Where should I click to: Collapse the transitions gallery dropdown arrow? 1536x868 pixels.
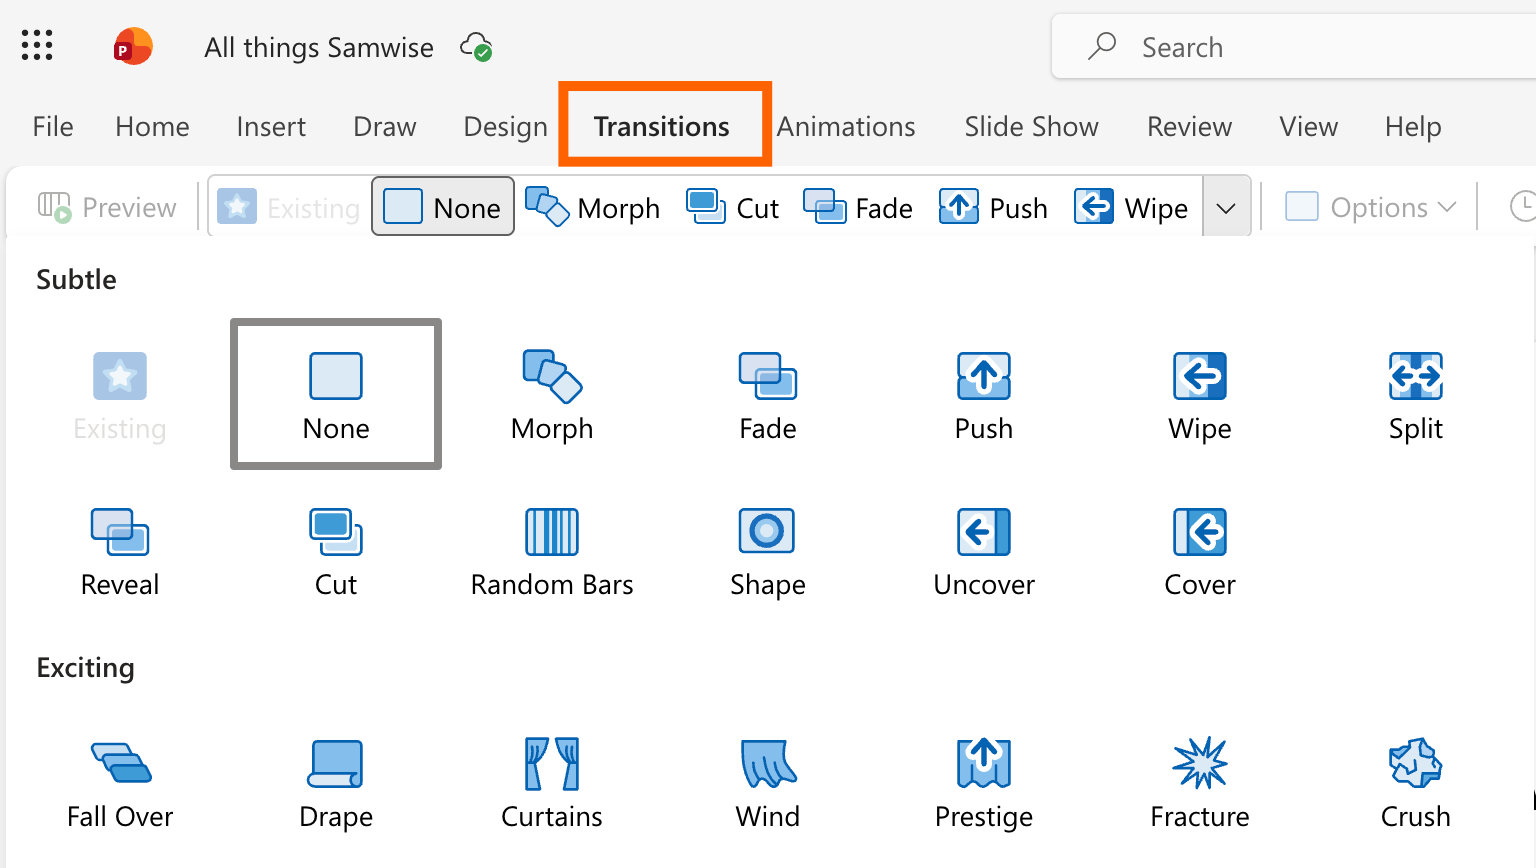click(x=1226, y=207)
